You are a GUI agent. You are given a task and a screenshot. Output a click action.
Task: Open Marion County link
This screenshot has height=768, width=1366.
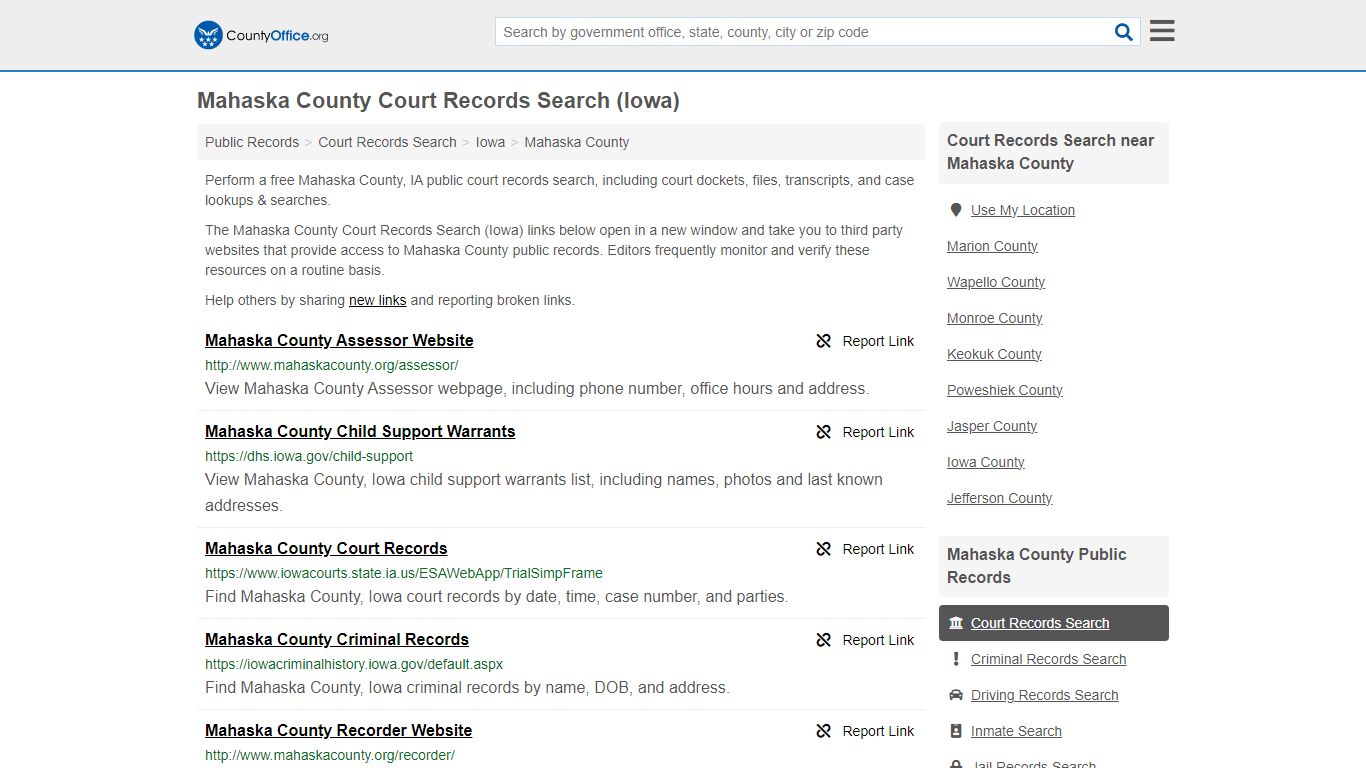click(x=992, y=246)
